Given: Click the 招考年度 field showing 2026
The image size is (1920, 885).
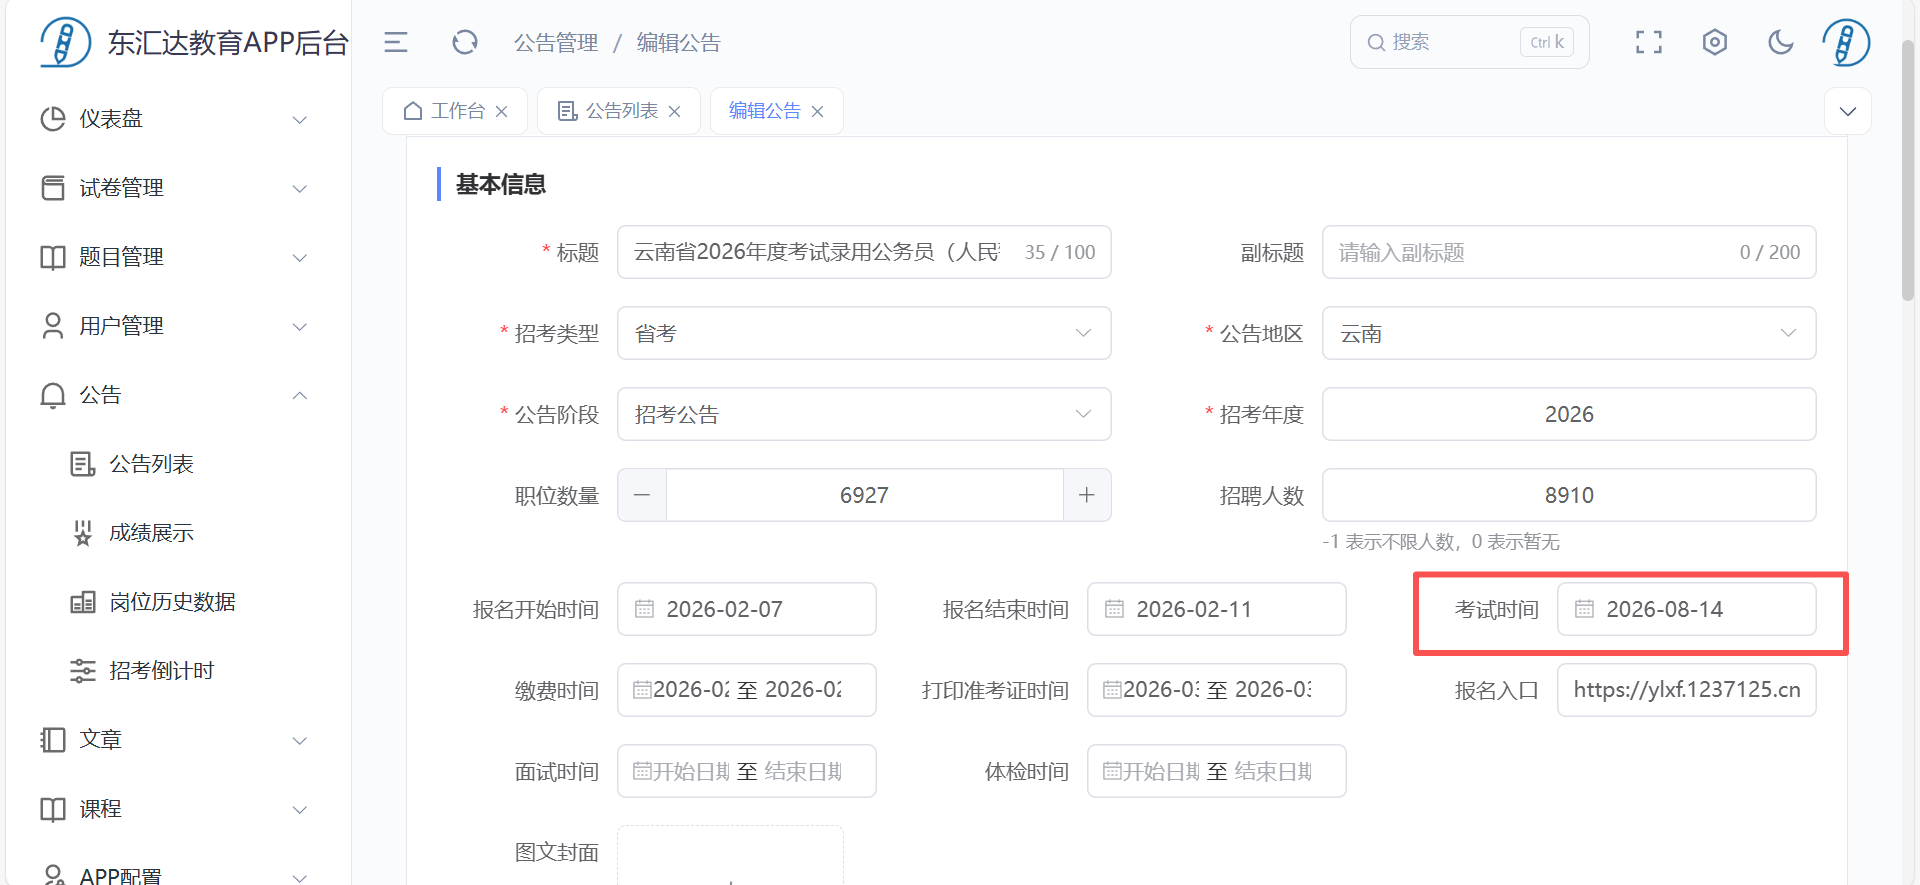Looking at the screenshot, I should pos(1569,414).
